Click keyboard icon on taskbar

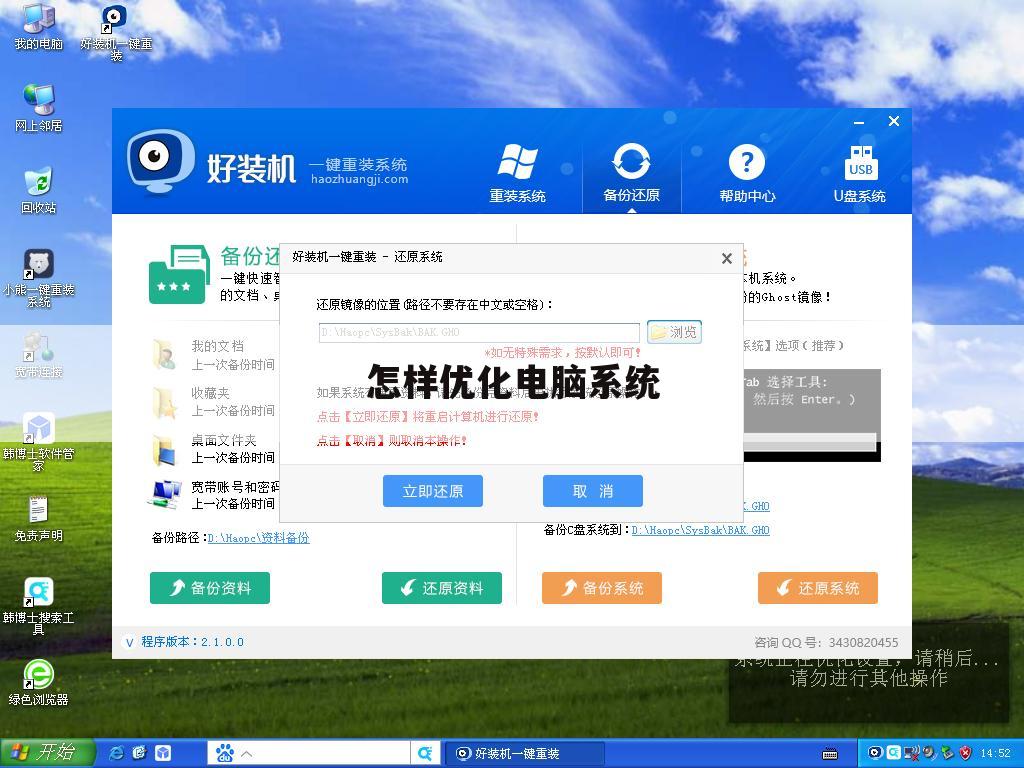(829, 754)
